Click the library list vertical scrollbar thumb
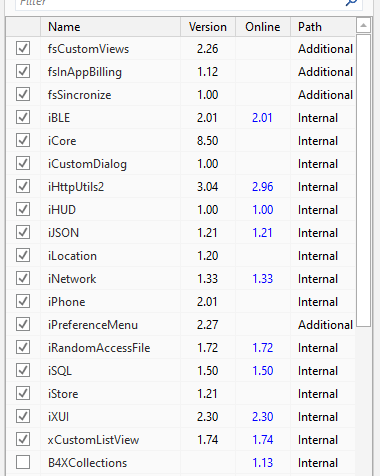This screenshot has width=380, height=476. click(363, 180)
